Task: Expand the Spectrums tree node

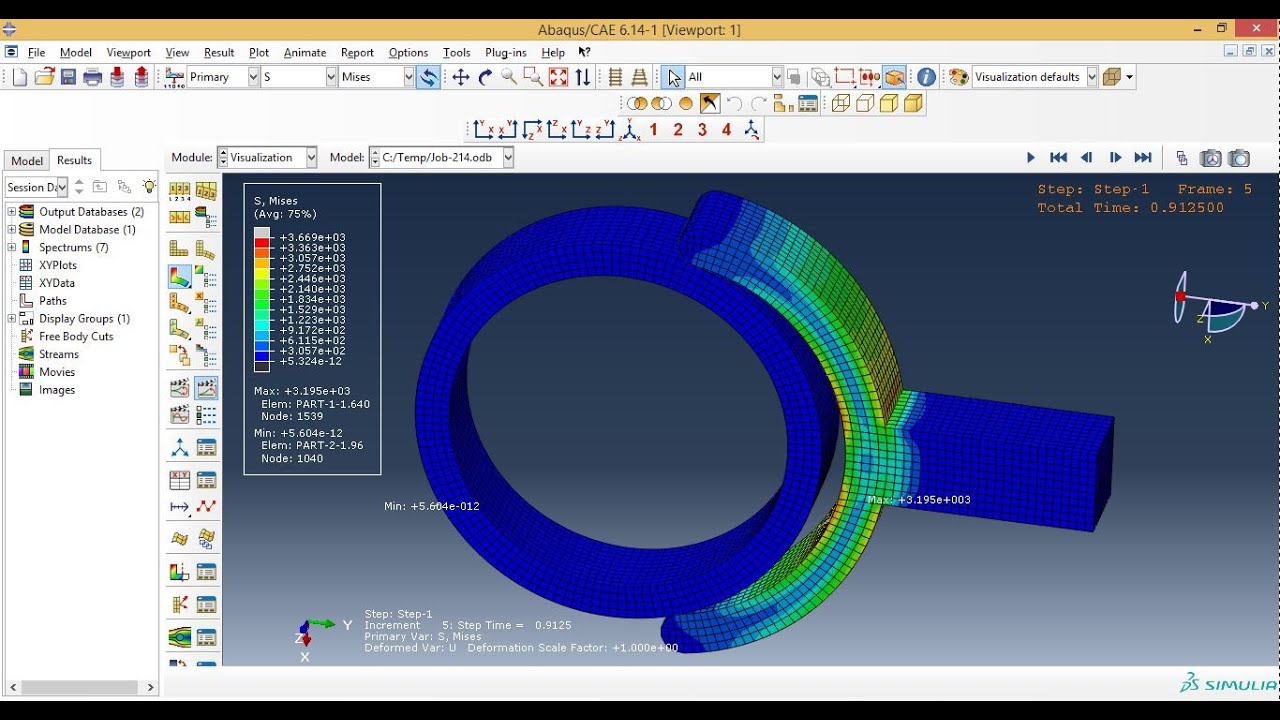Action: tap(12, 248)
